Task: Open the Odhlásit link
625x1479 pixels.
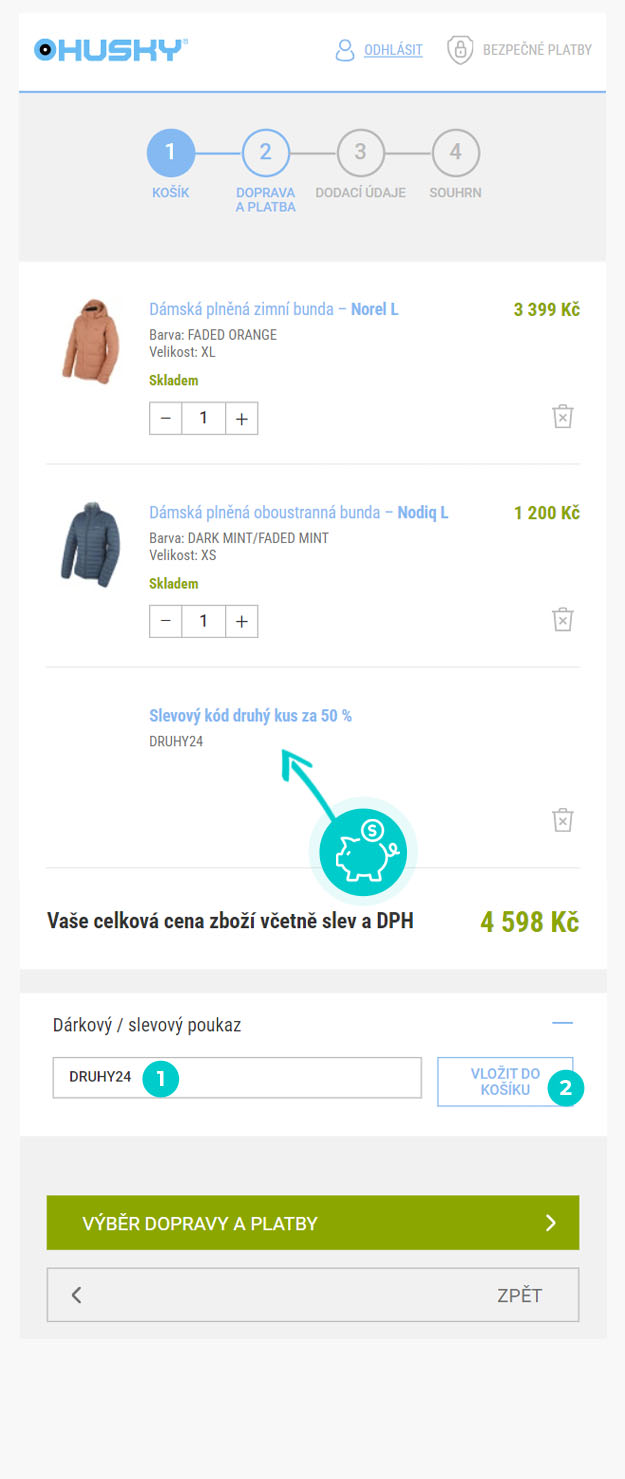Action: click(x=393, y=50)
